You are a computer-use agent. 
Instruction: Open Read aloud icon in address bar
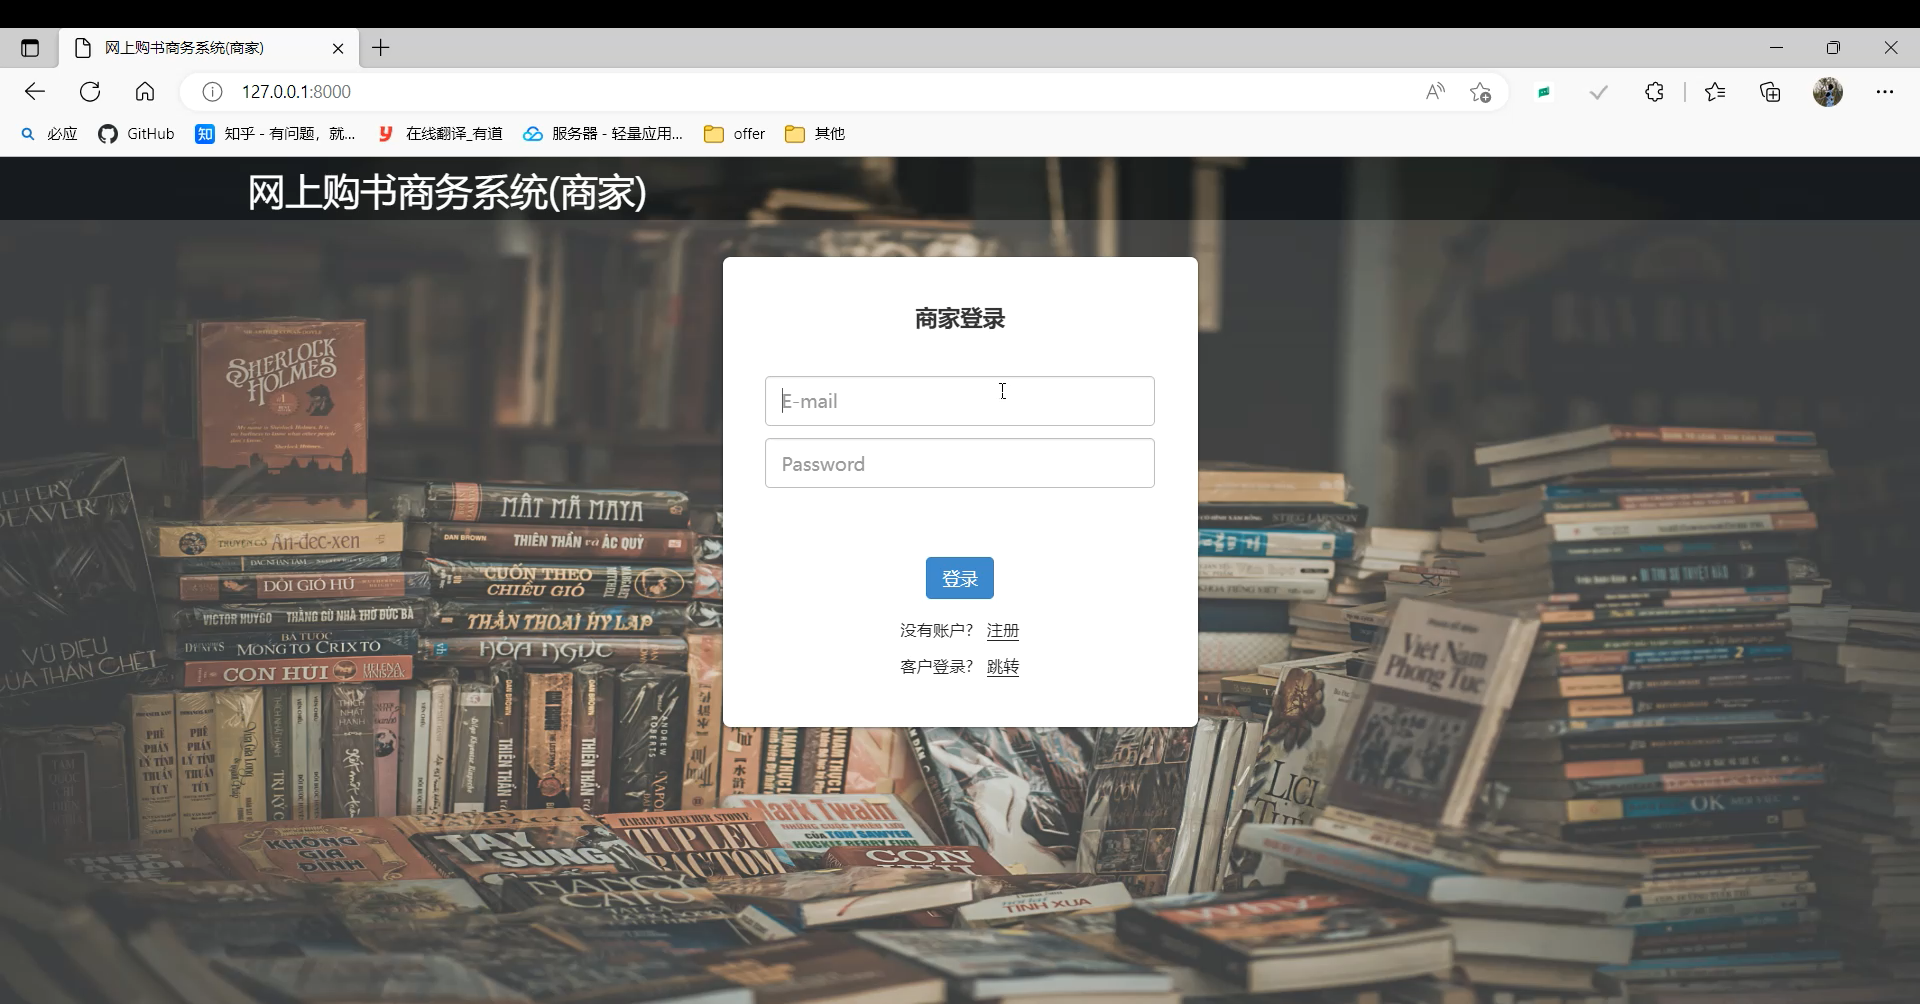(1435, 92)
